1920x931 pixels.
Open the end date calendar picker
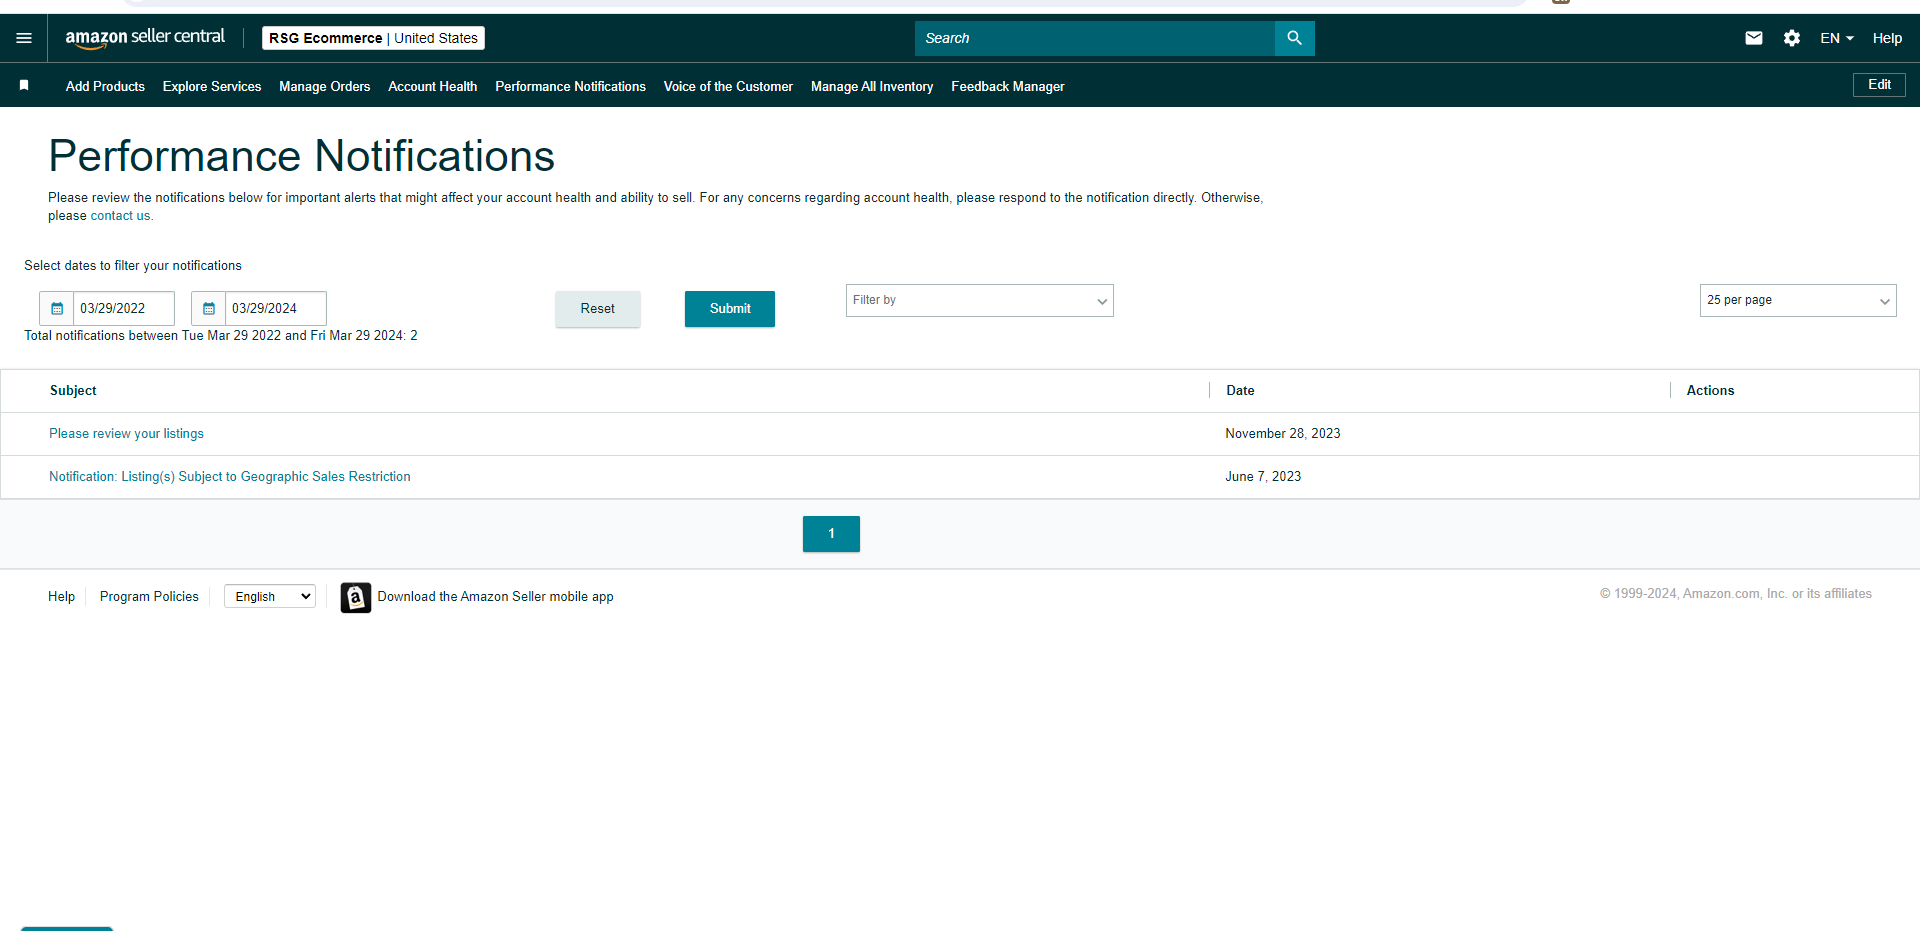pyautogui.click(x=209, y=308)
